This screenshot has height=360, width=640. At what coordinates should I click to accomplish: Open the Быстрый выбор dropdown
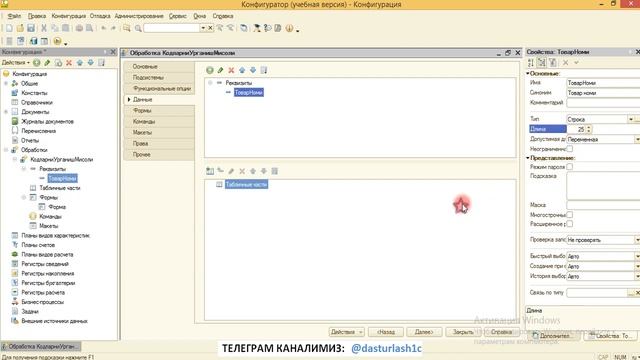pyautogui.click(x=637, y=256)
